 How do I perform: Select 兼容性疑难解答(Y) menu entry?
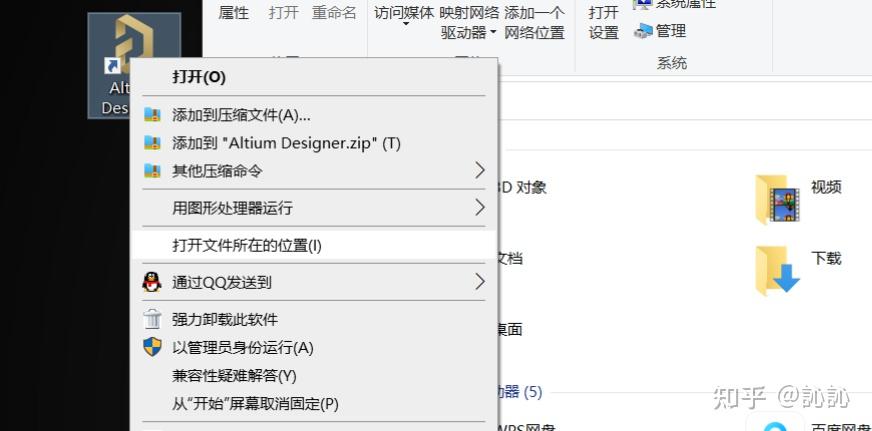pos(234,376)
